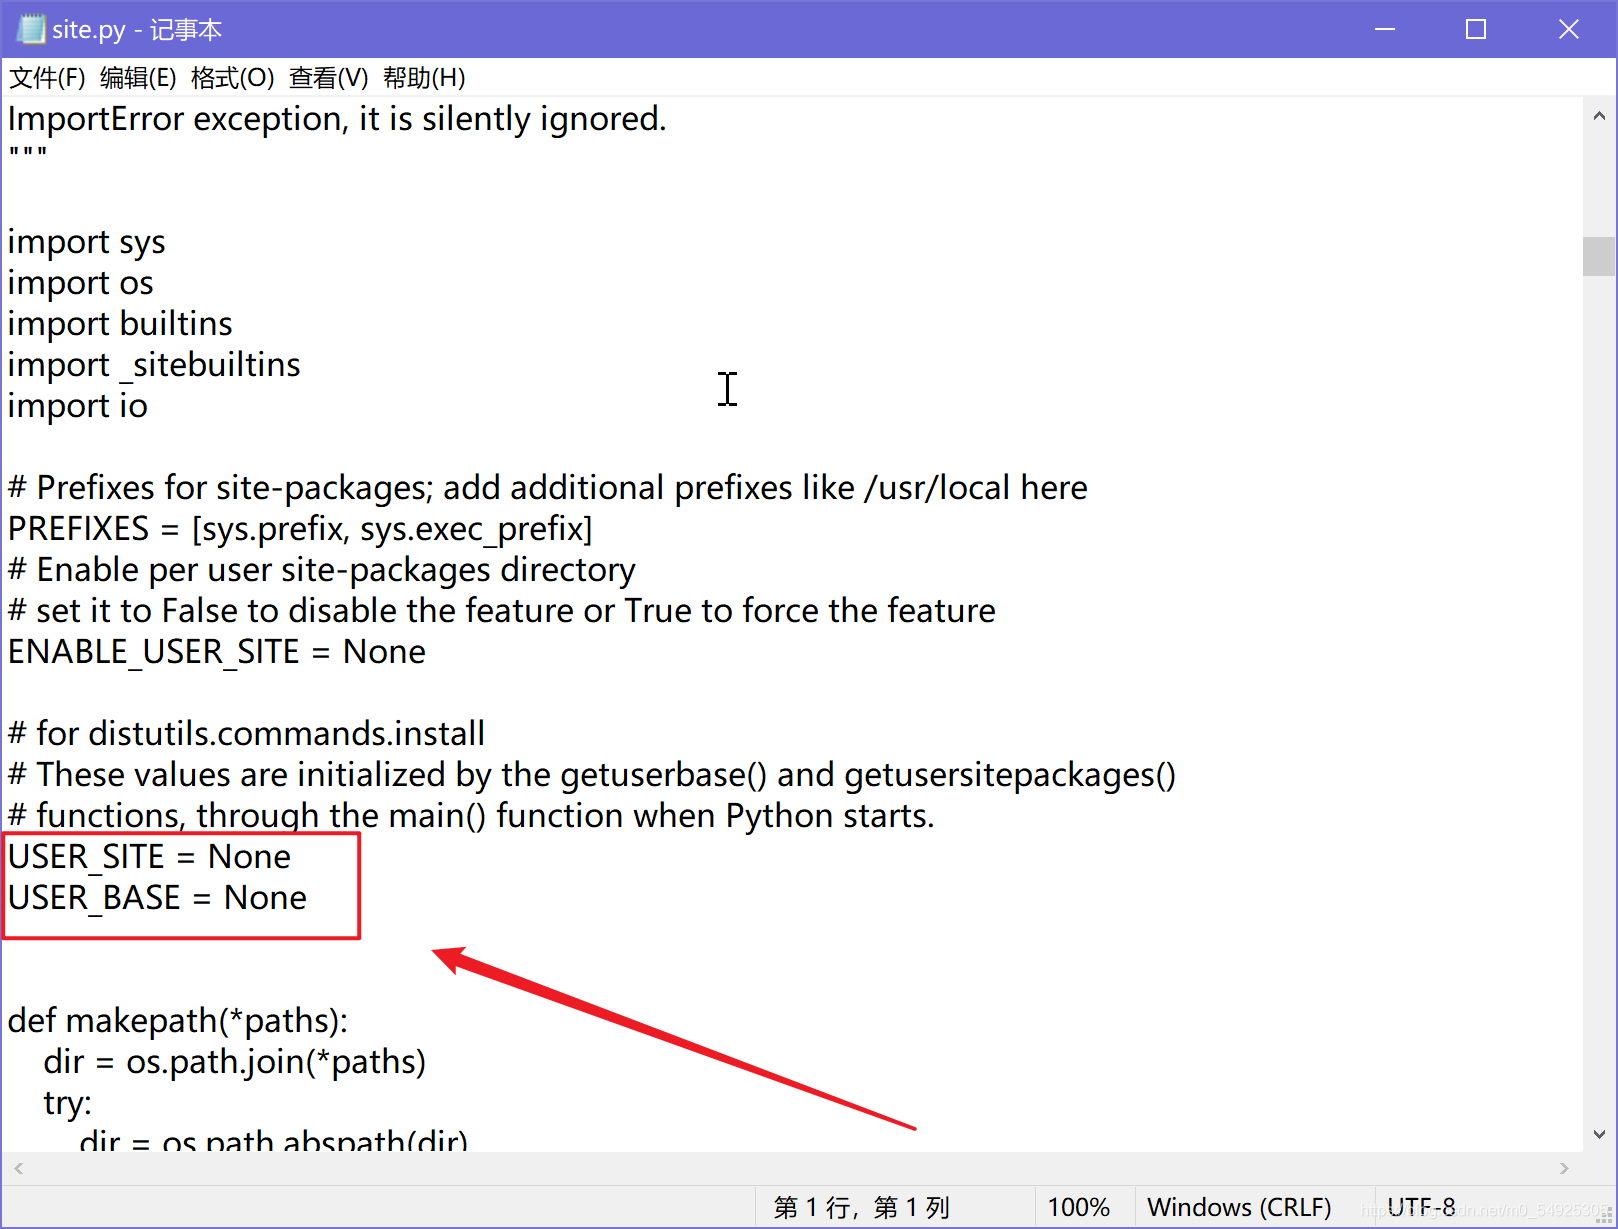
Task: Open the 文件(F) menu
Action: [x=45, y=78]
